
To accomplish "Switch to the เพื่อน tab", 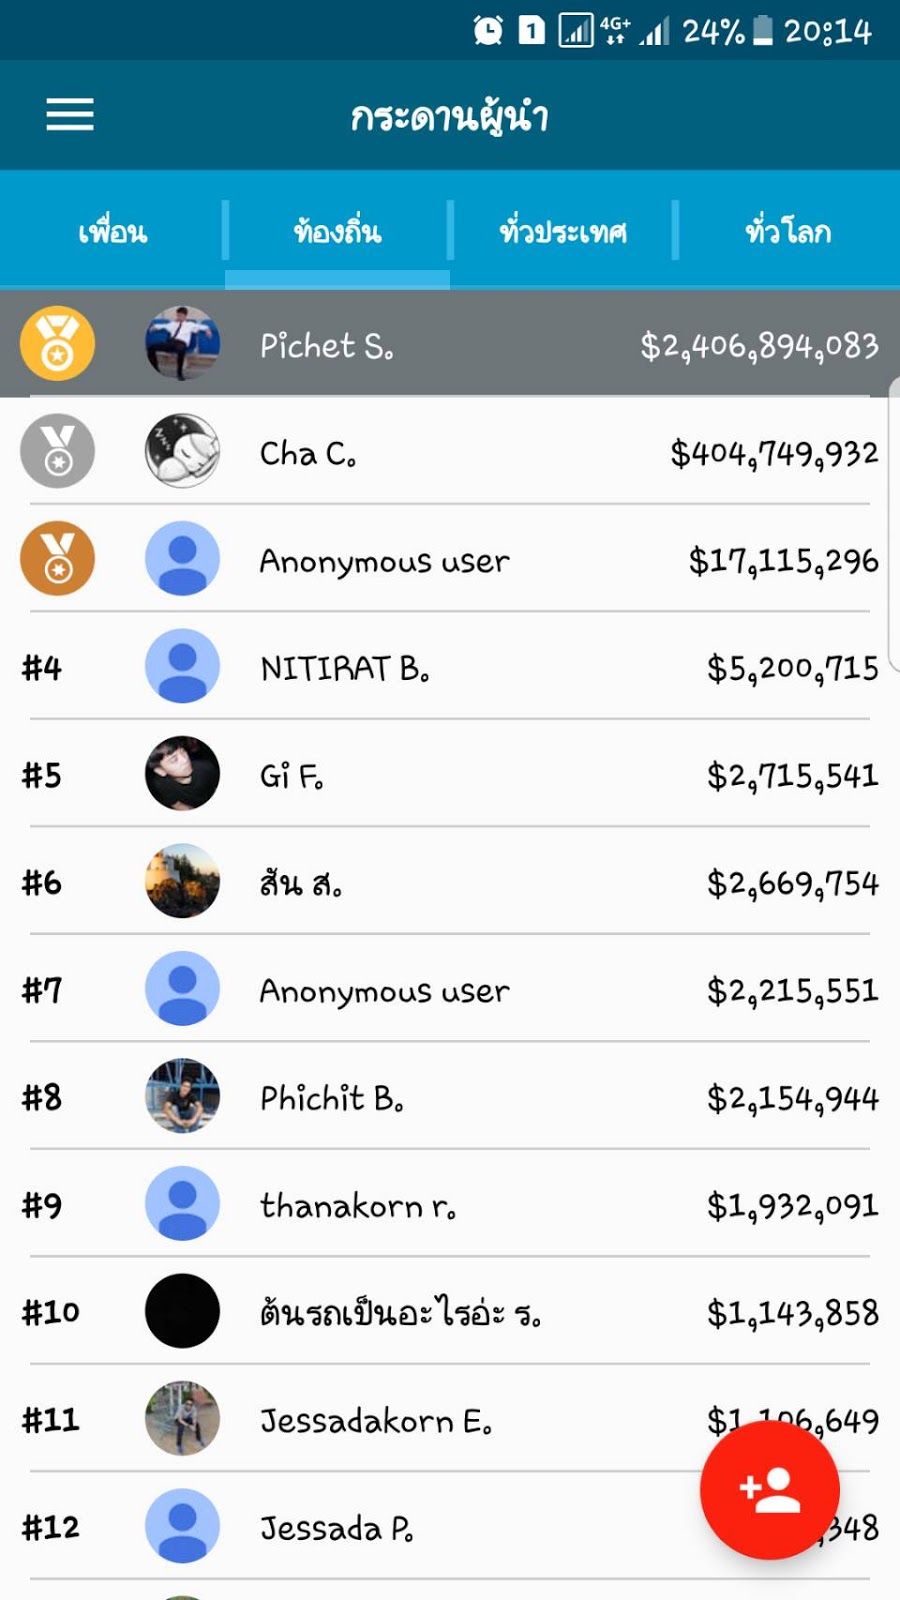I will [112, 231].
